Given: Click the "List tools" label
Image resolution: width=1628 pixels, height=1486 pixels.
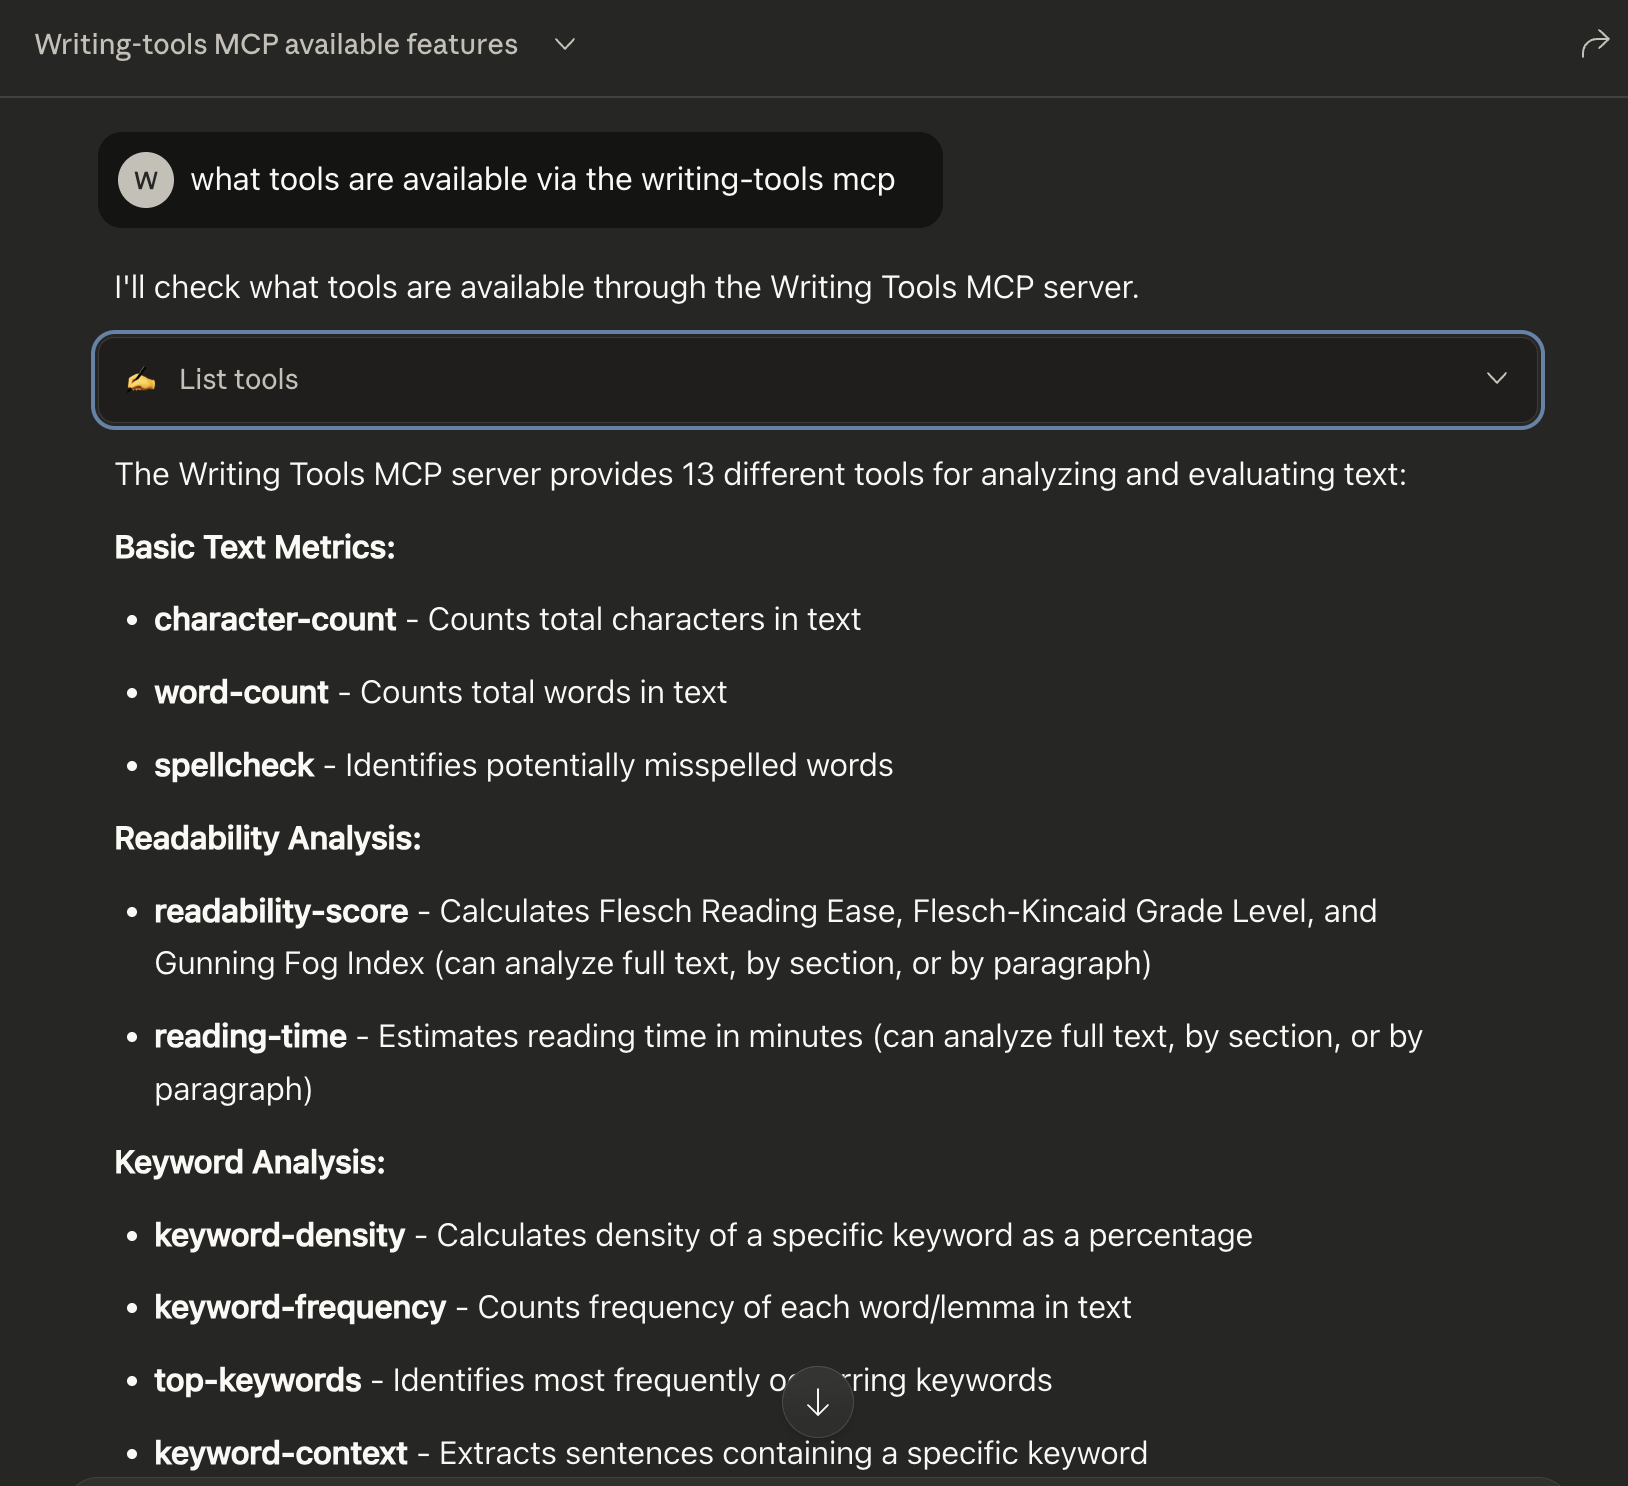Looking at the screenshot, I should coord(238,380).
